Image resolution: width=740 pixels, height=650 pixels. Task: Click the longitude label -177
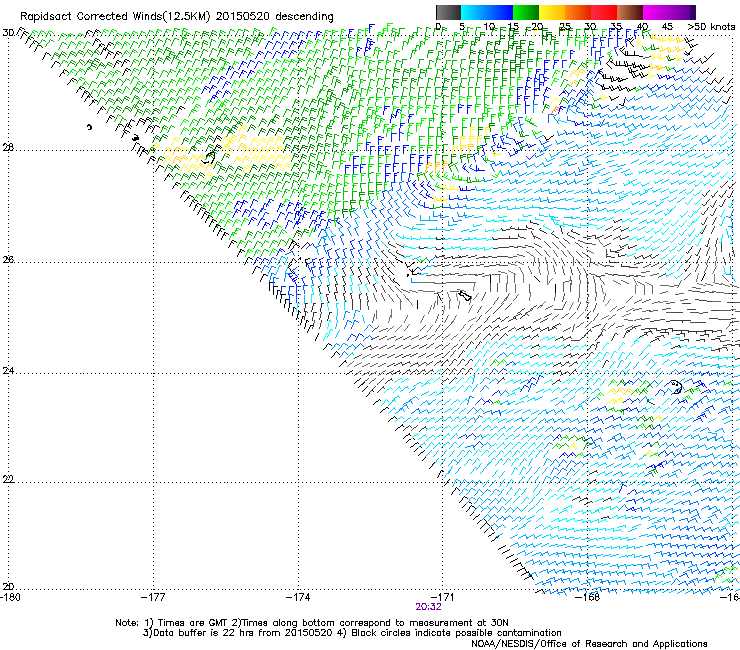pyautogui.click(x=153, y=597)
